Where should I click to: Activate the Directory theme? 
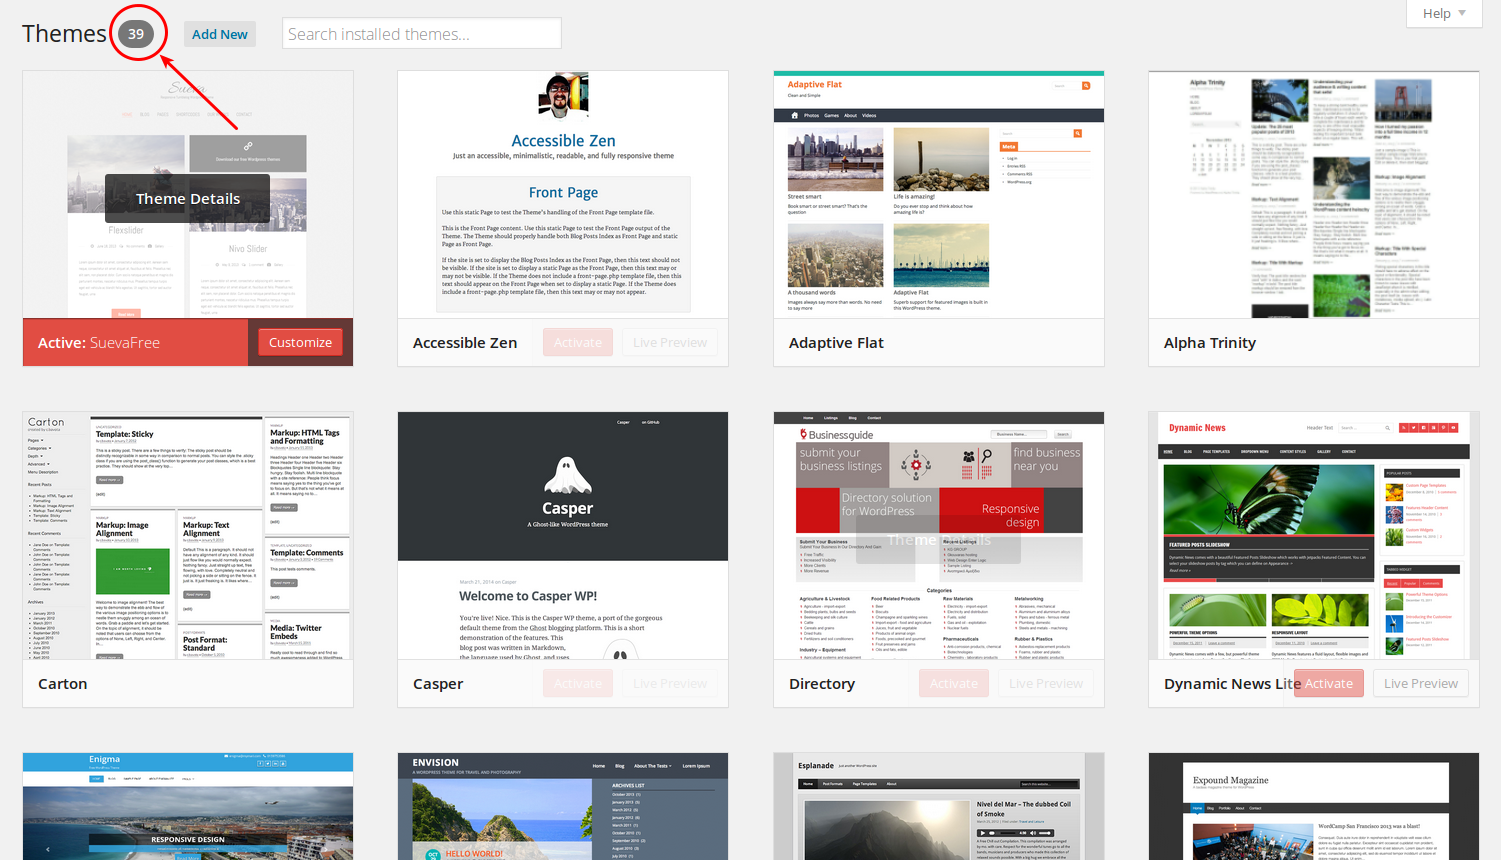coord(954,683)
